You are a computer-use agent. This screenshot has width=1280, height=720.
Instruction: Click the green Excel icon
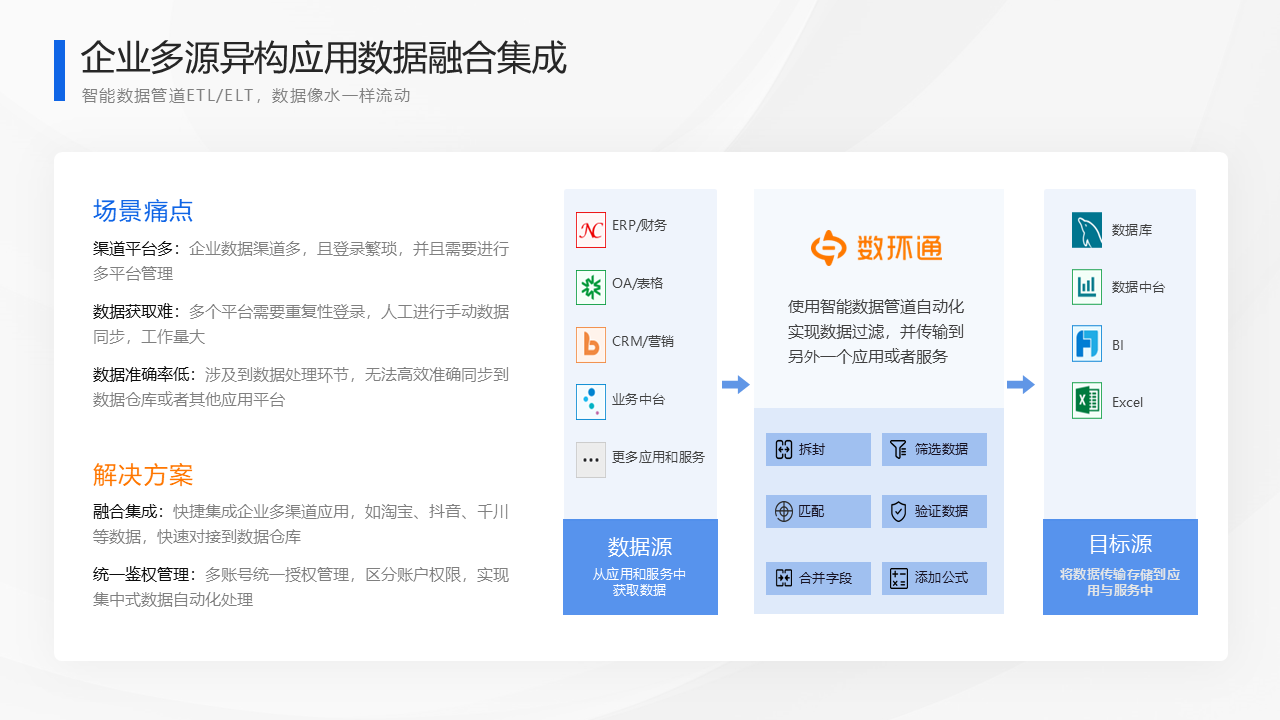[1087, 401]
